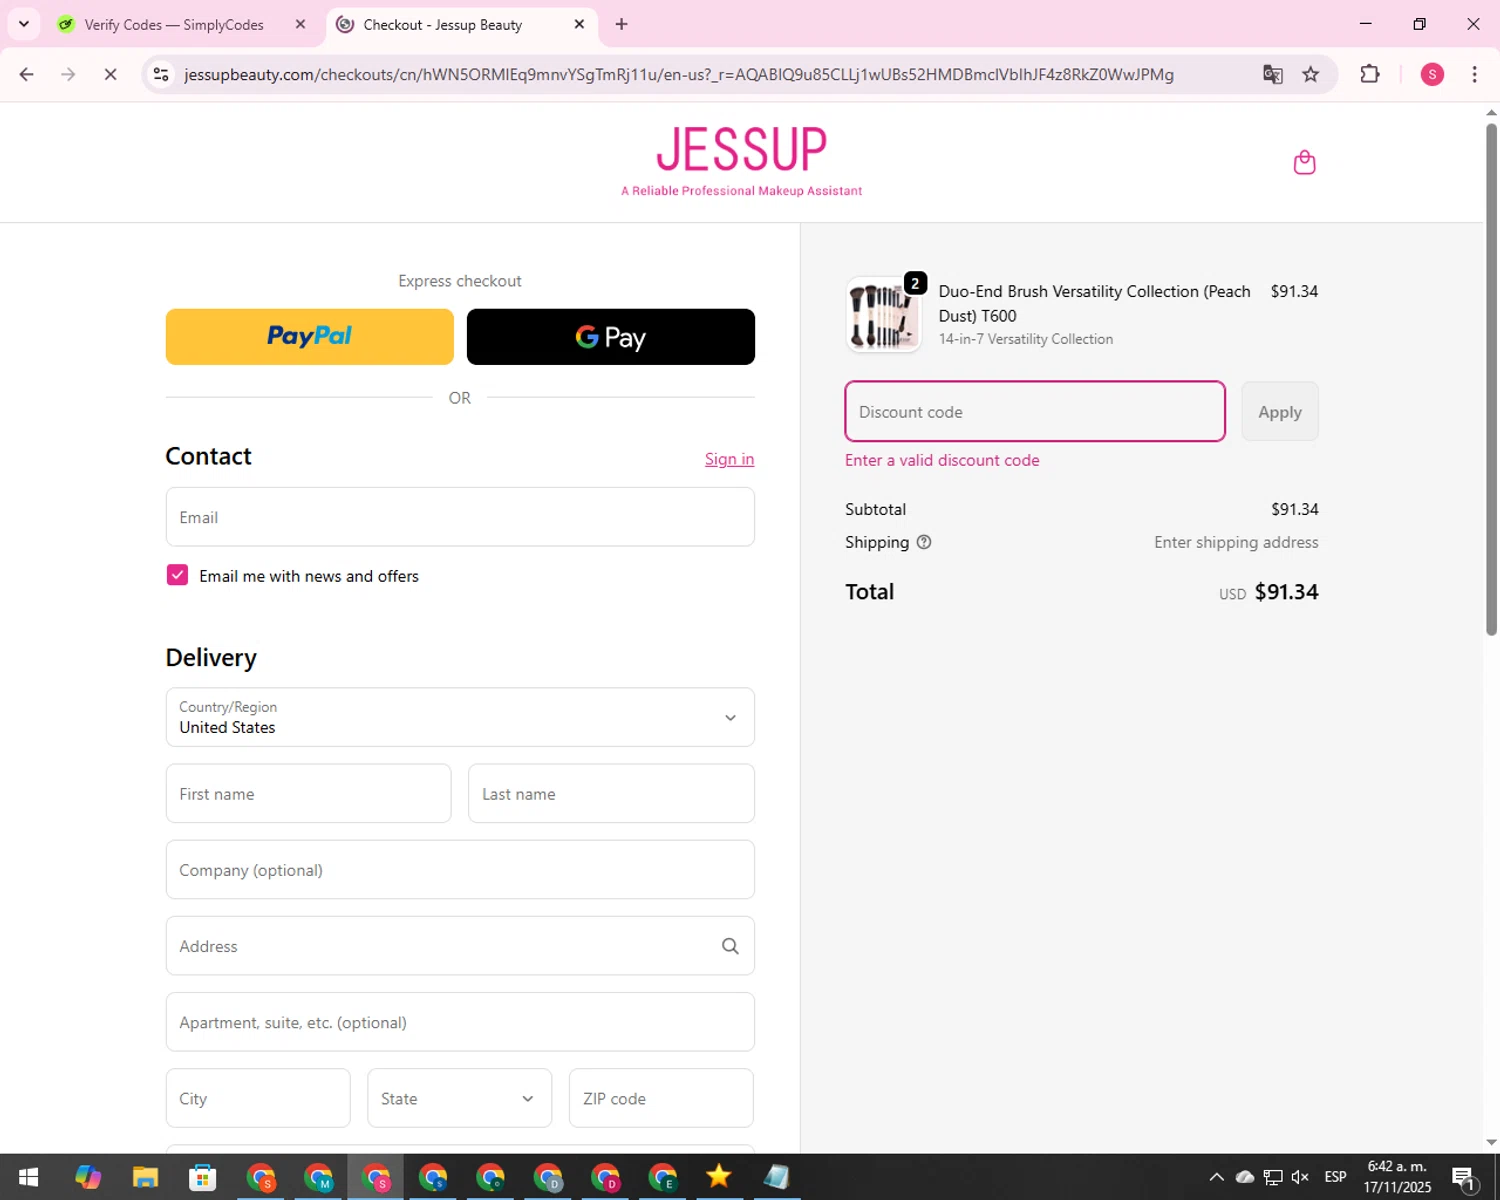Uncheck Email me with news and offers

click(x=177, y=575)
